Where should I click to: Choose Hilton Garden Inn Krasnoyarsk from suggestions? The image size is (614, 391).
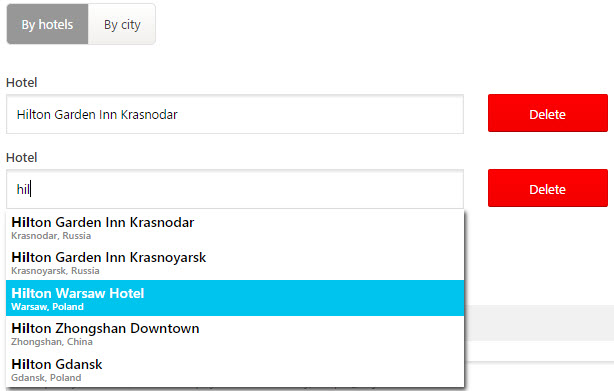(x=235, y=263)
